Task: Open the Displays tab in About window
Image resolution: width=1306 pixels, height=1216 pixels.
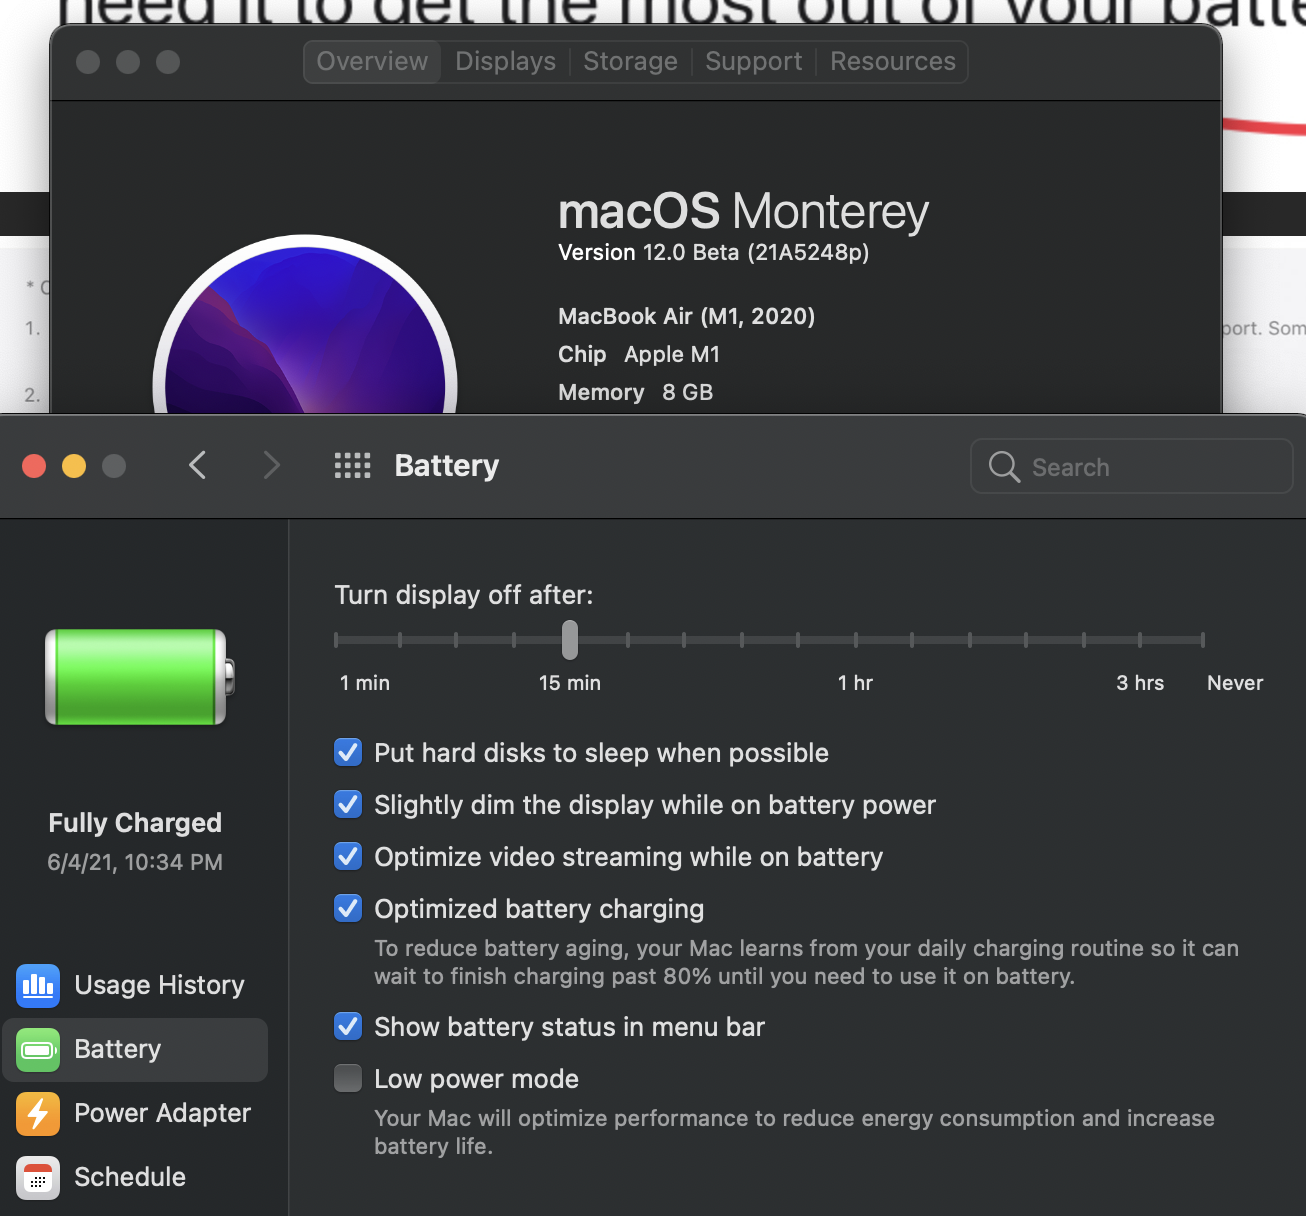Action: [x=505, y=62]
